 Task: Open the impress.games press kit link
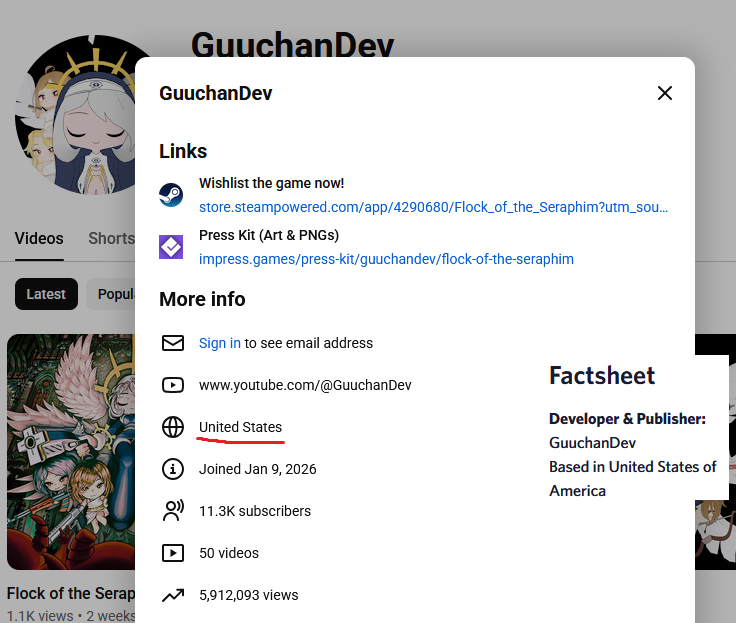coord(386,259)
